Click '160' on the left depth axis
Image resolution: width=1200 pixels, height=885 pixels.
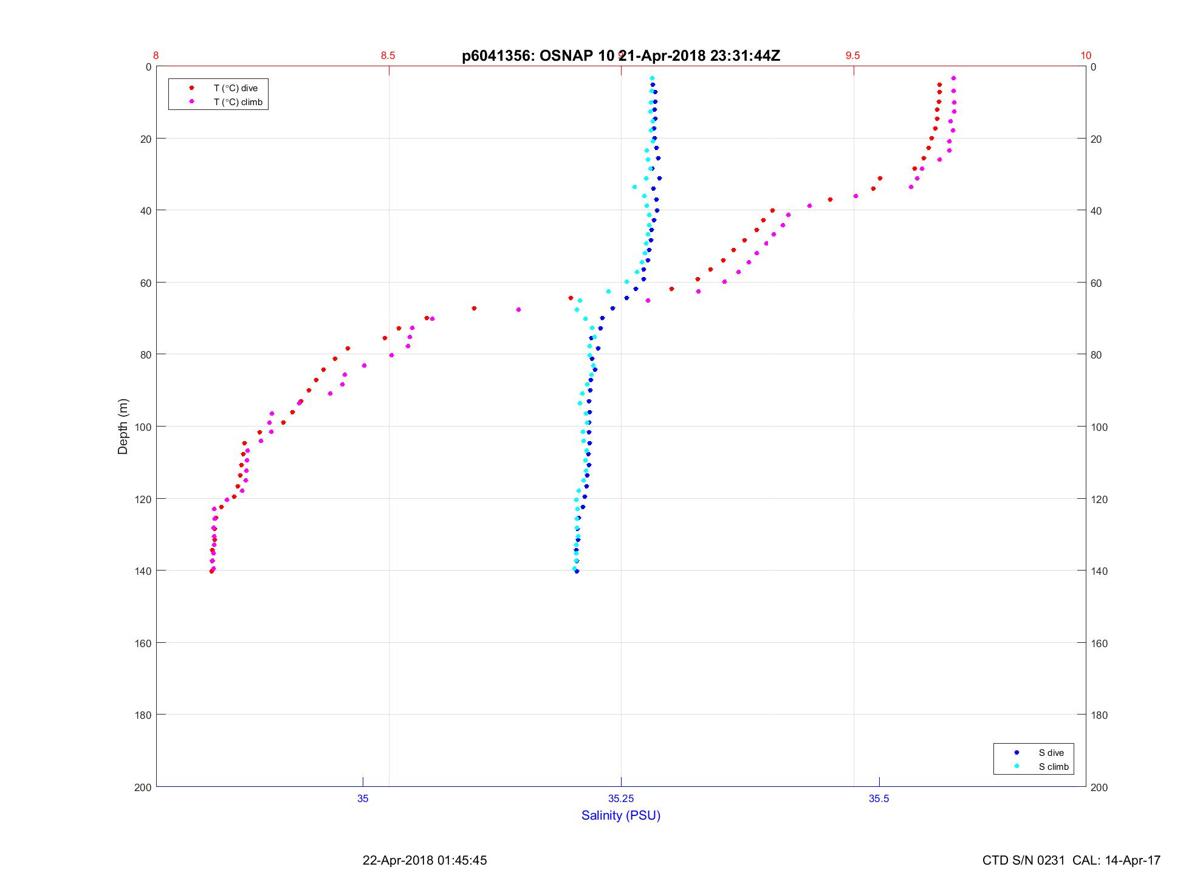click(x=142, y=643)
